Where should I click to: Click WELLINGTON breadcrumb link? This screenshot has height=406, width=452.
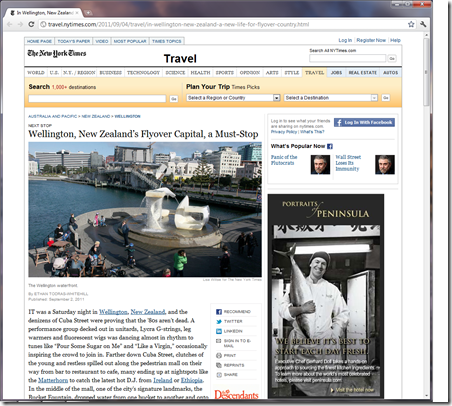[x=127, y=116]
